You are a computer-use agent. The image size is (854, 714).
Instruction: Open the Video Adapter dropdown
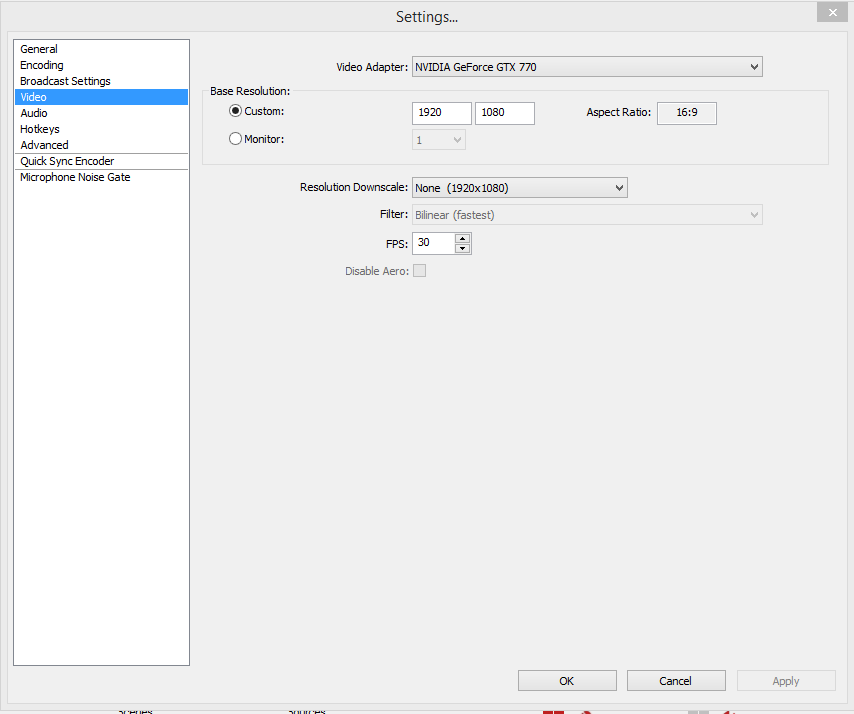[587, 67]
